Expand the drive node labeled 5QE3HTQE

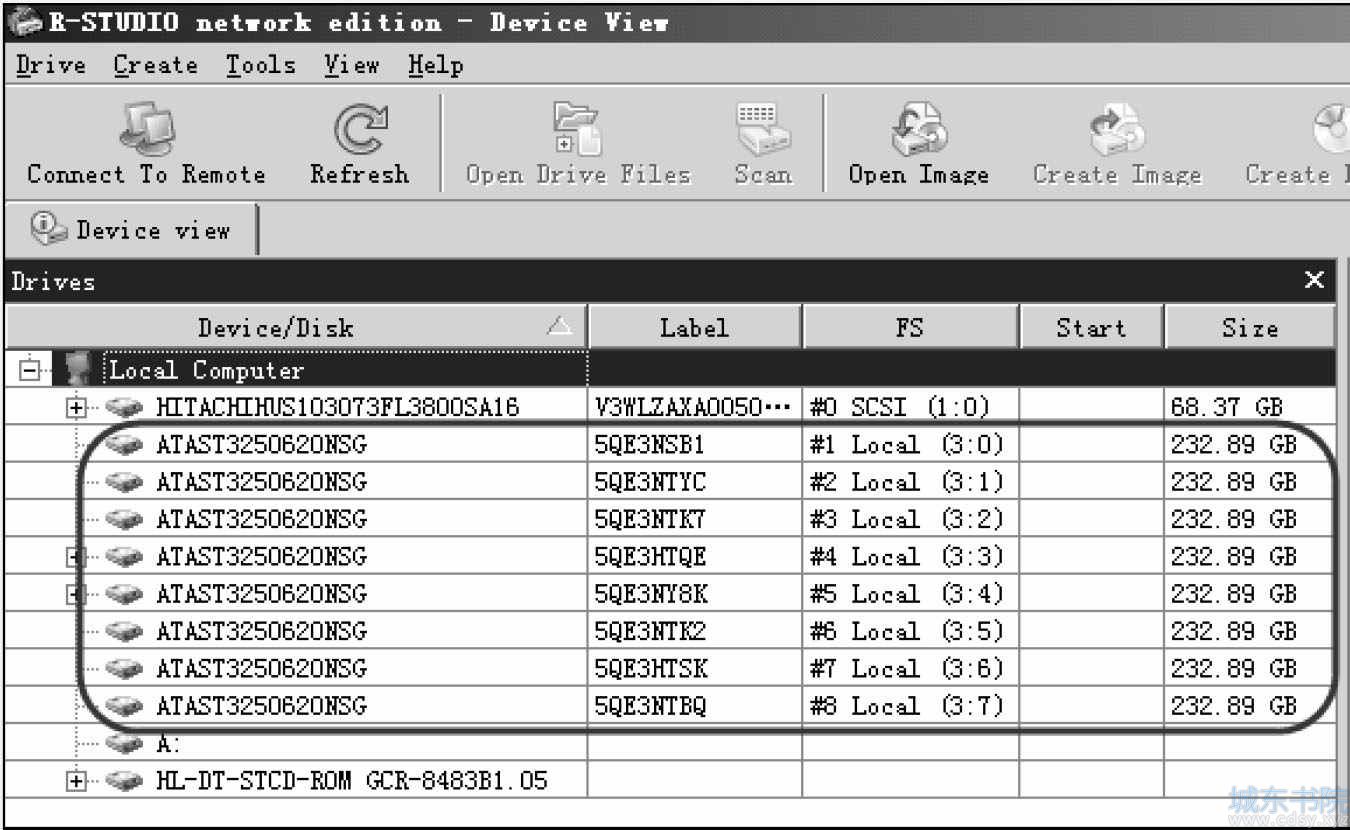76,557
